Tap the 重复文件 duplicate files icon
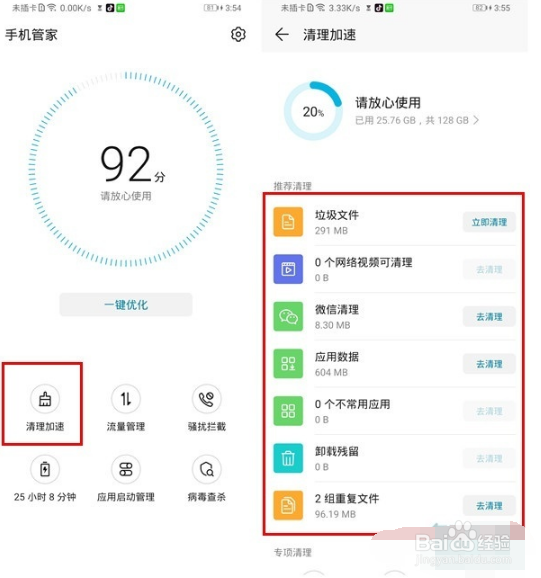 click(x=288, y=505)
